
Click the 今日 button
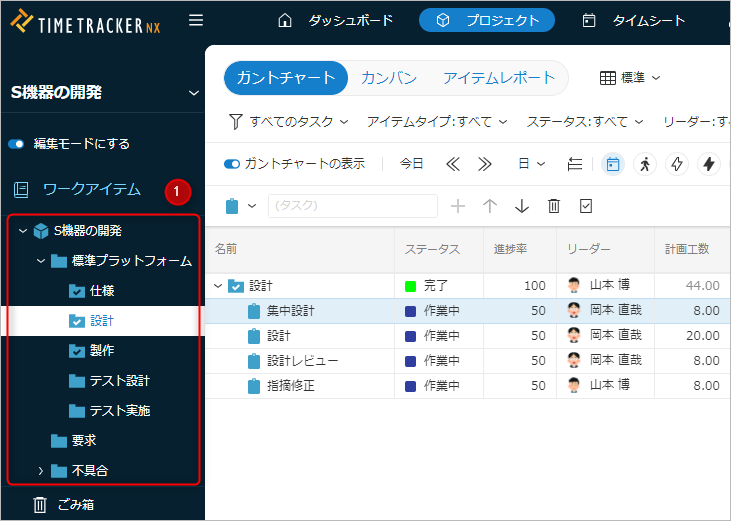(x=411, y=164)
